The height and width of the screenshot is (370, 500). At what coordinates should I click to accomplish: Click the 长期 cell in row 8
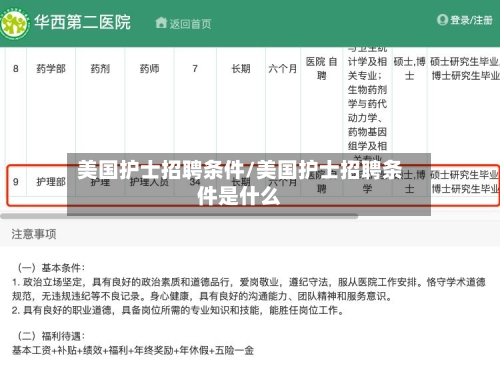[x=241, y=69]
